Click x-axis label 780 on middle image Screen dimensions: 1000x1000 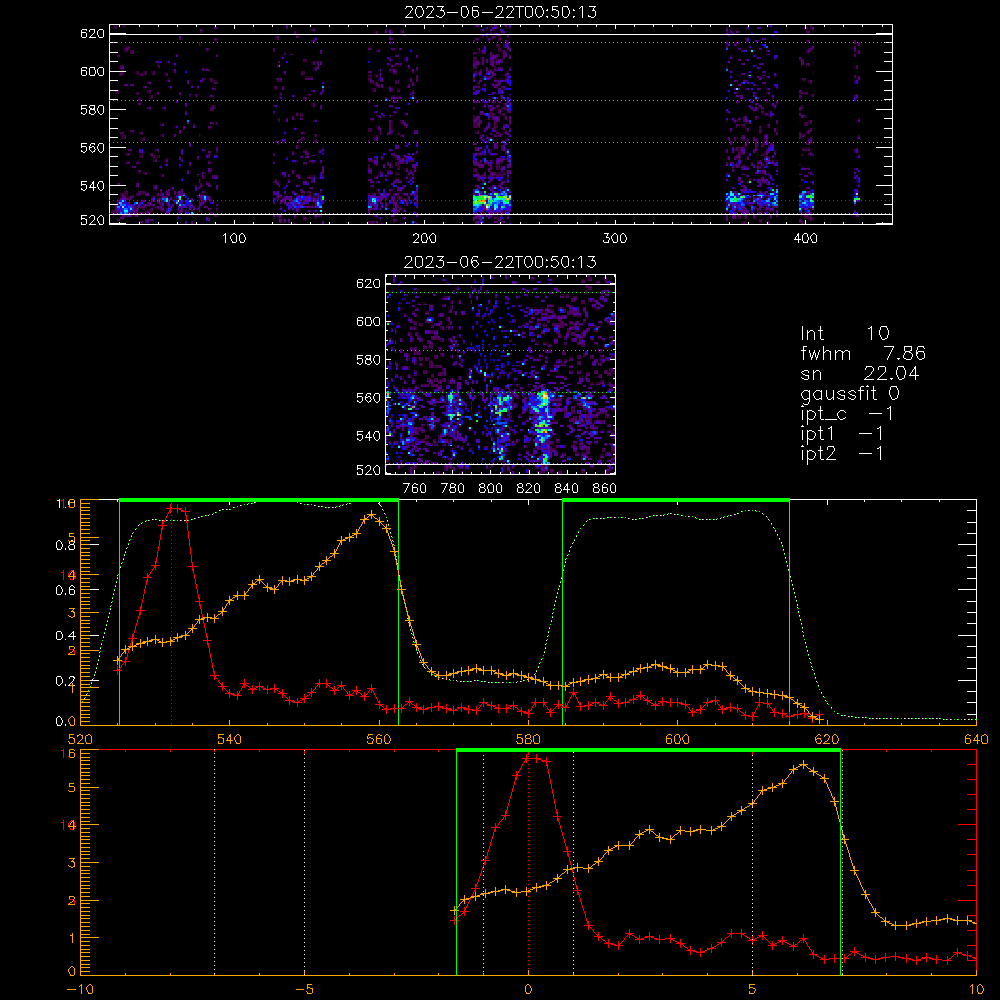coord(453,489)
